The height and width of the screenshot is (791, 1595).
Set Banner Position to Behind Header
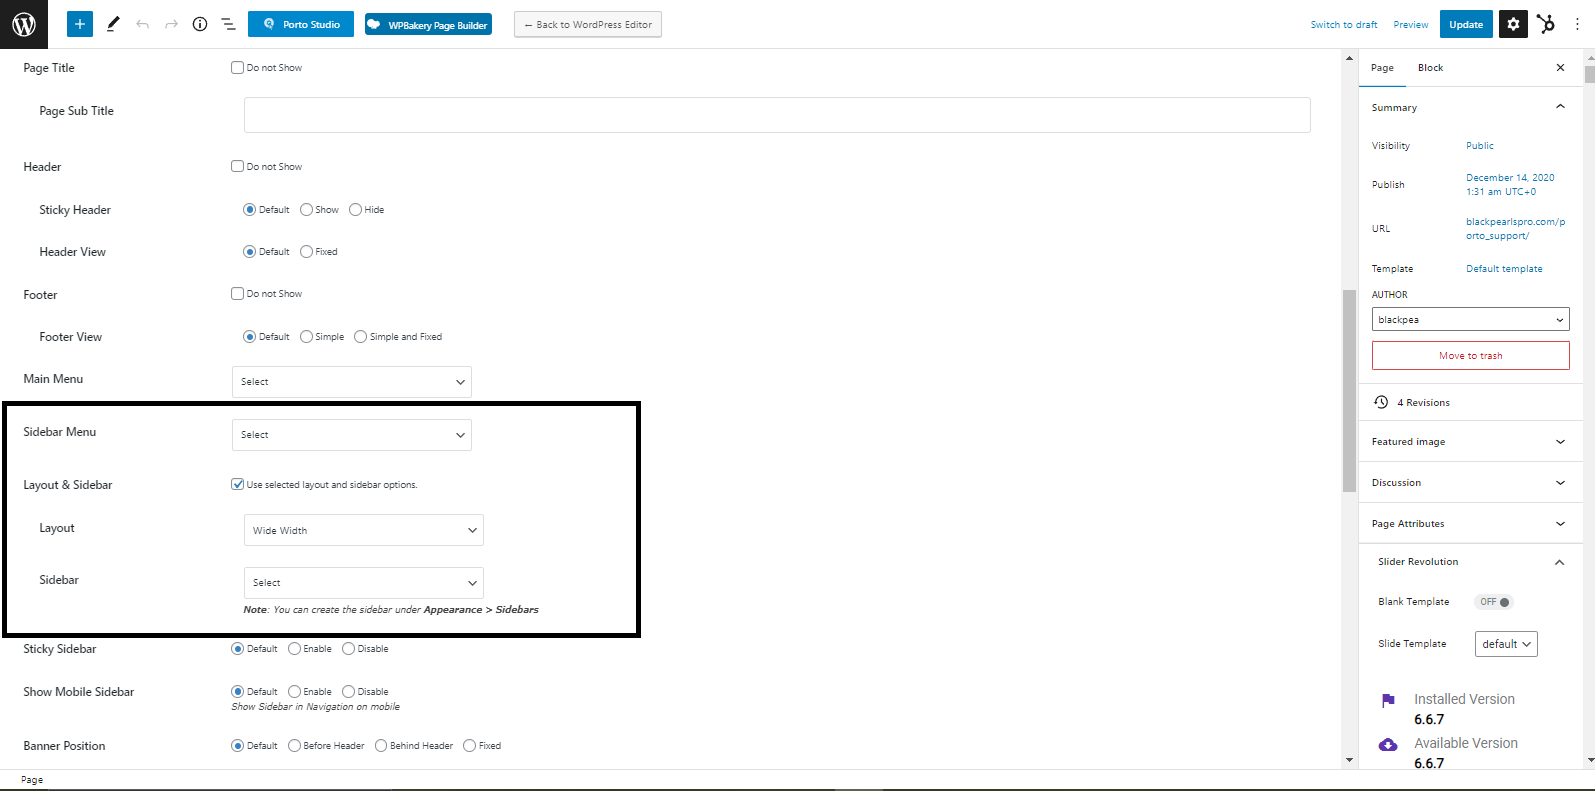(x=381, y=746)
